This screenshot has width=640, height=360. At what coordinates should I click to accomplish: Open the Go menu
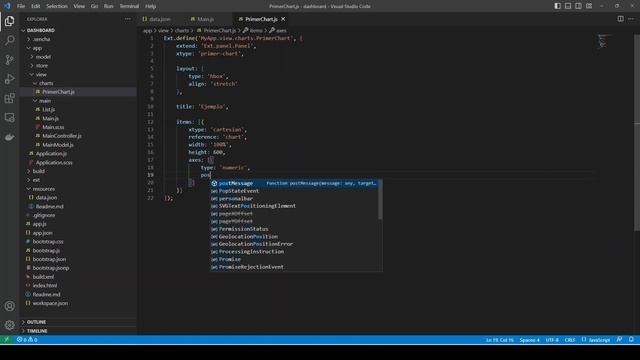tap(94, 6)
